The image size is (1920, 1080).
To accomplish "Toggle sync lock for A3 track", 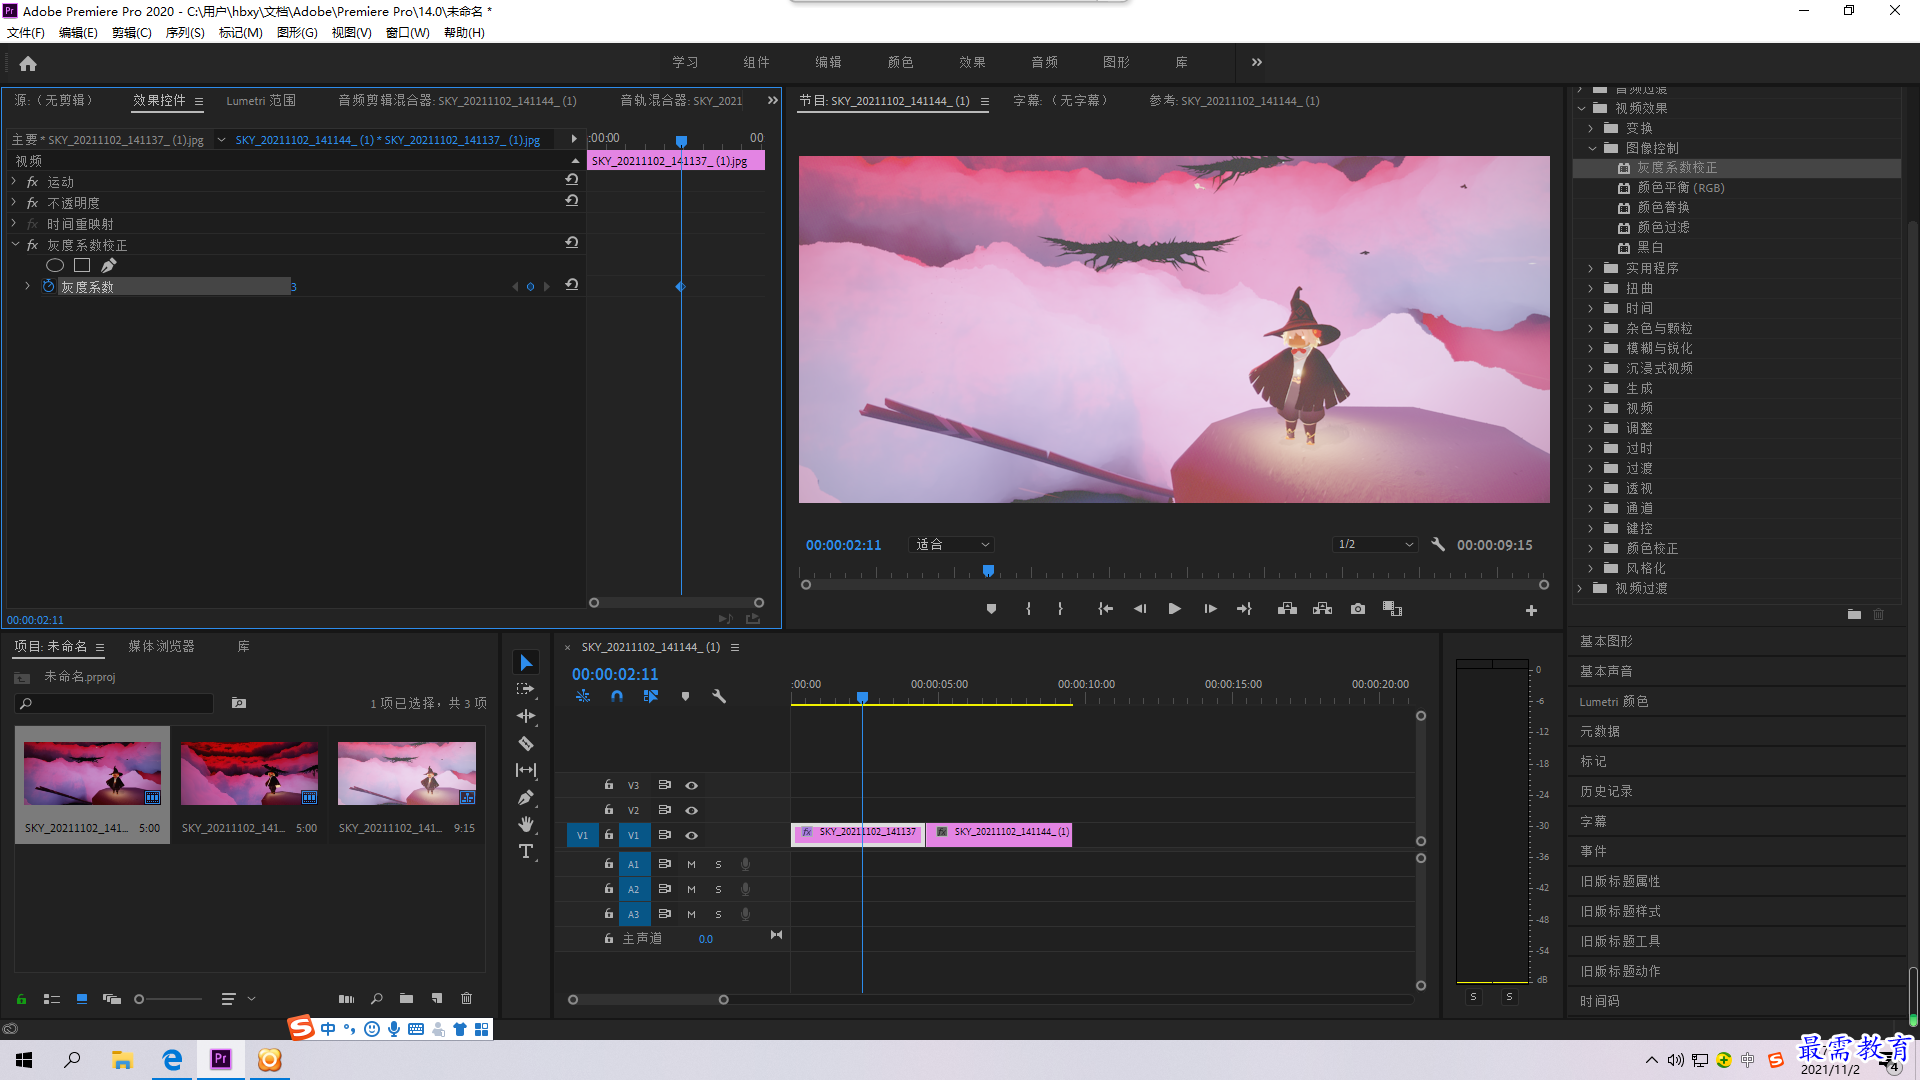I will pos(664,913).
